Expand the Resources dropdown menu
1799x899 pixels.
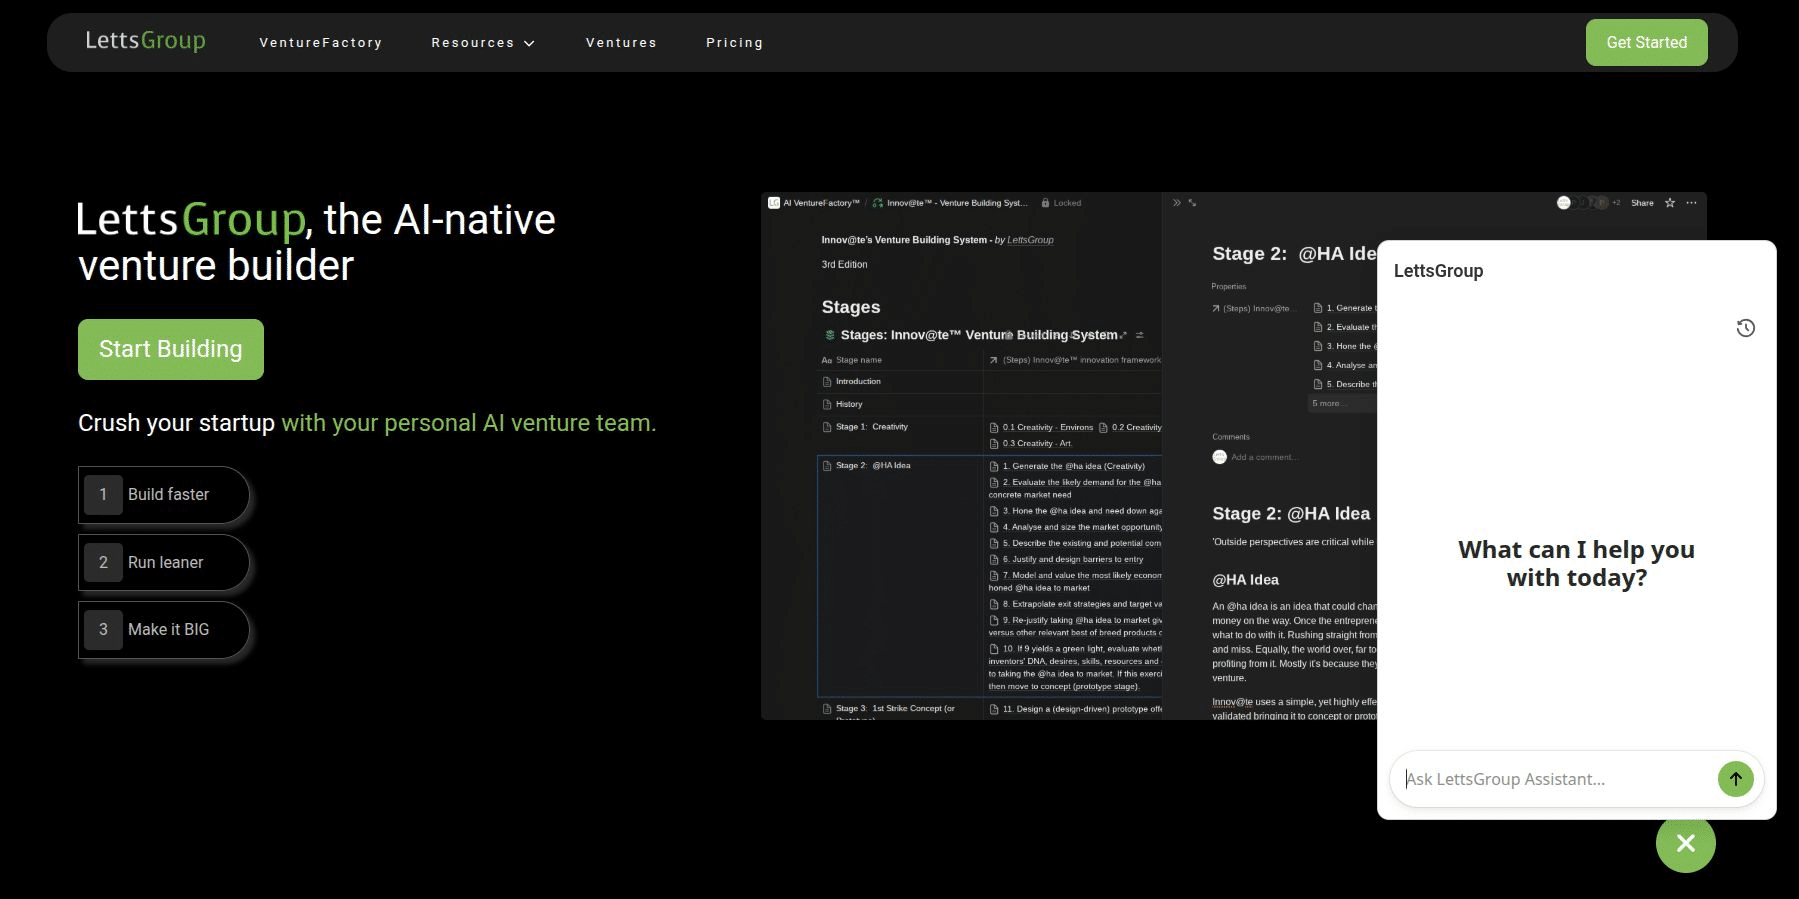pos(483,43)
